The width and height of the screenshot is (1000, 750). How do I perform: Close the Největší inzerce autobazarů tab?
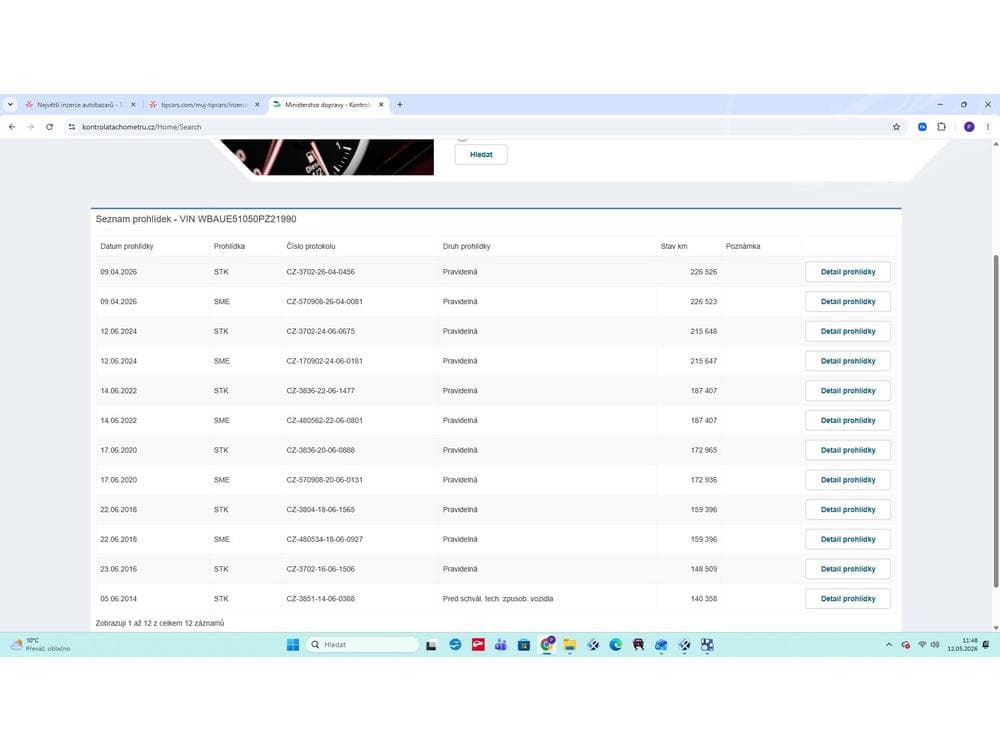click(133, 105)
